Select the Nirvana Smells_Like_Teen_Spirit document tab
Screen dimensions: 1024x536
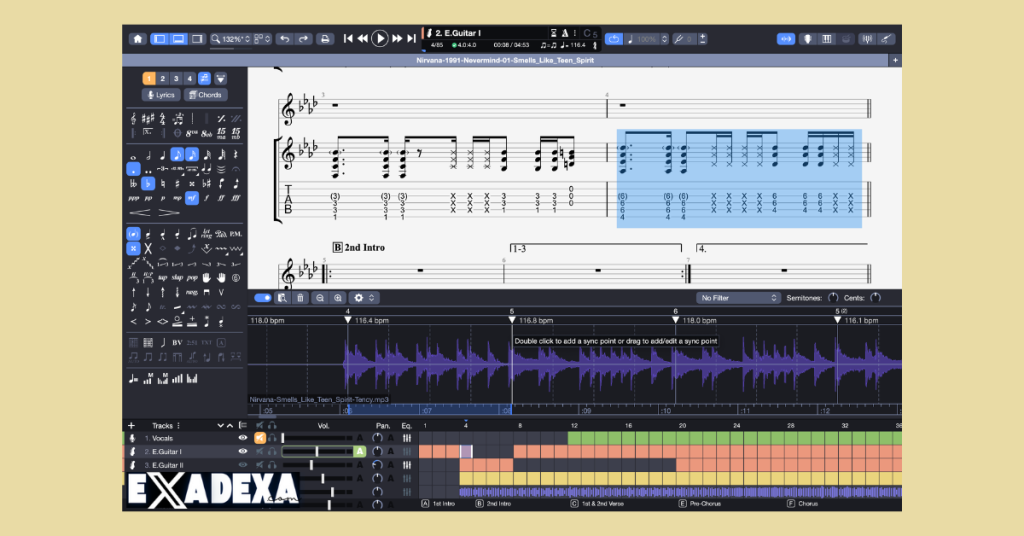click(505, 60)
